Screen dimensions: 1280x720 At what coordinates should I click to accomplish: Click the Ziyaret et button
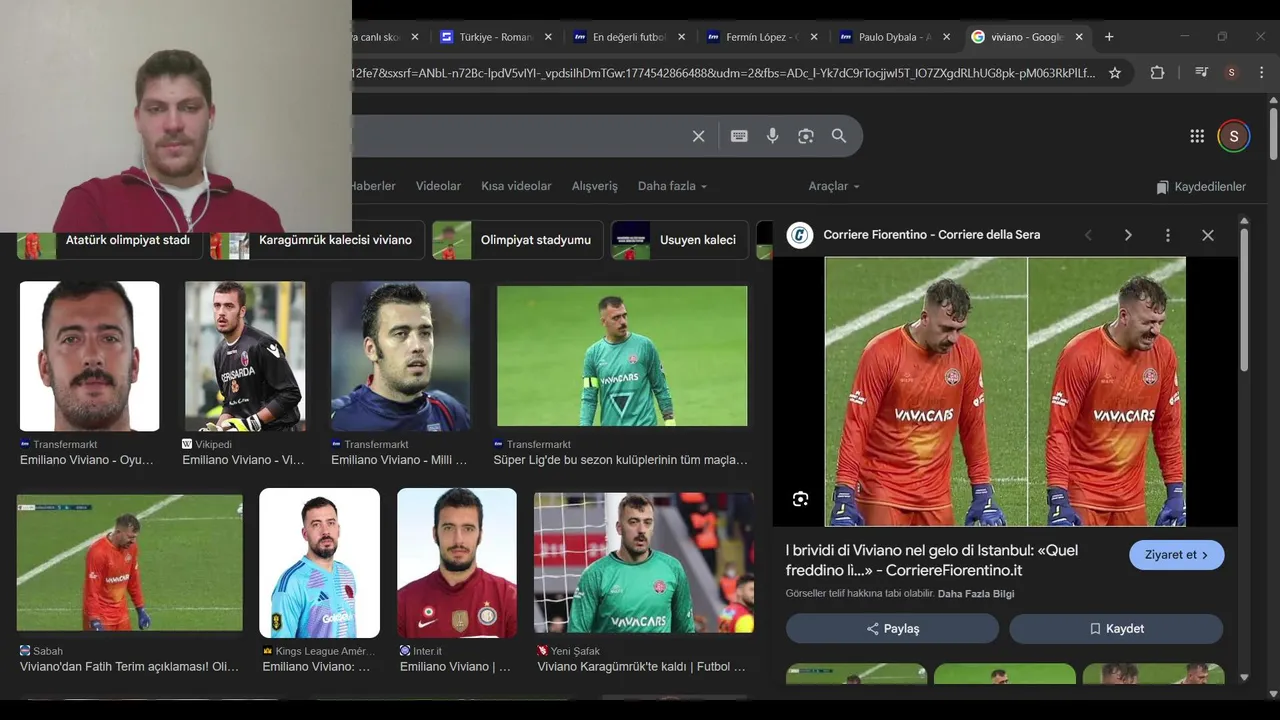point(1177,555)
